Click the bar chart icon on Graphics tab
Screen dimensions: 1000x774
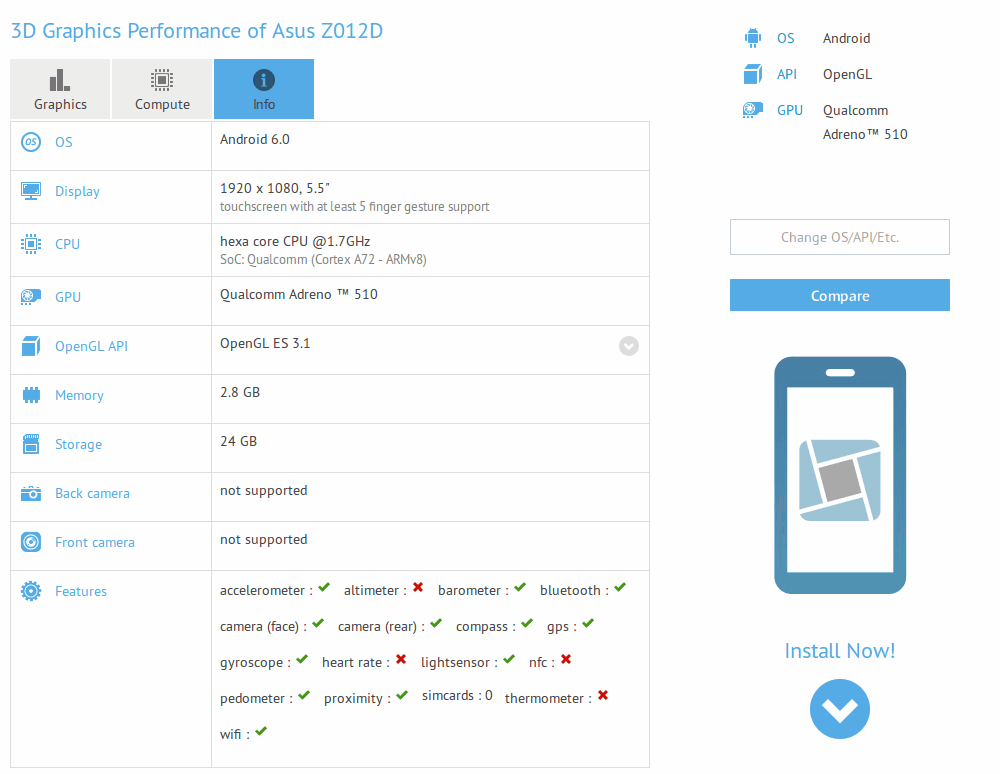tap(60, 80)
